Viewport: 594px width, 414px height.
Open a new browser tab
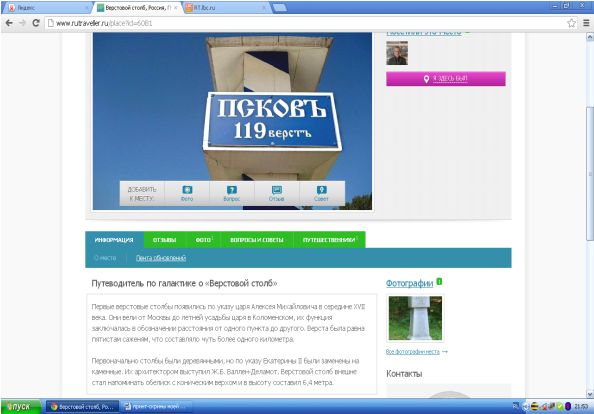coord(280,8)
